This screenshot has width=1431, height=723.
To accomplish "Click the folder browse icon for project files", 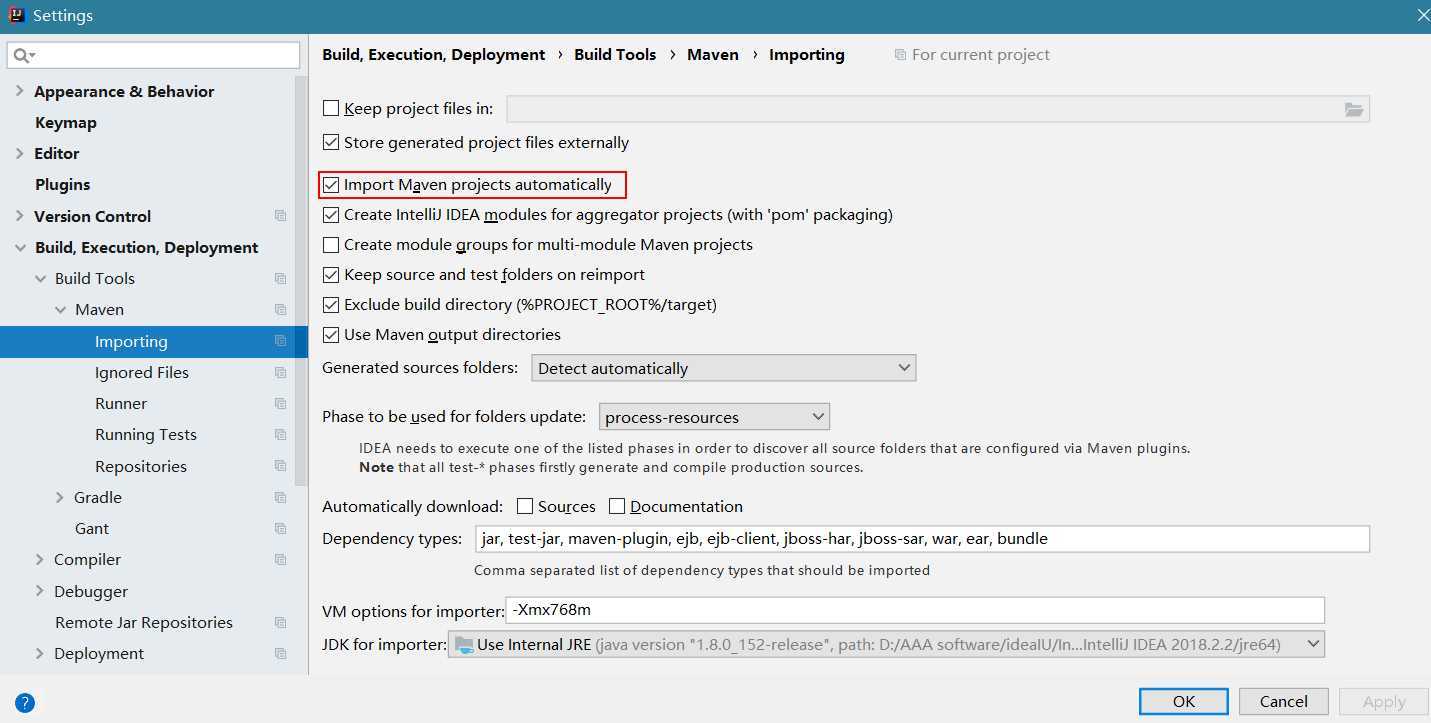I will (x=1354, y=109).
